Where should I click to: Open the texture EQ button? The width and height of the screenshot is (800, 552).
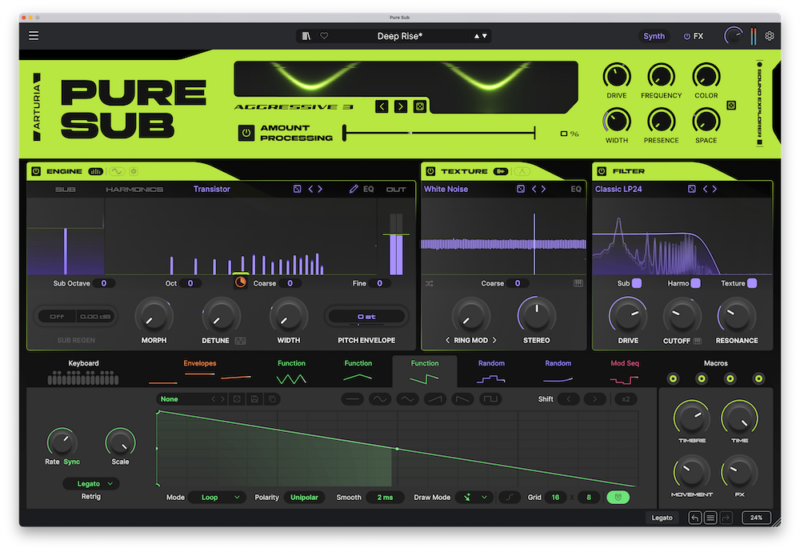(x=576, y=189)
